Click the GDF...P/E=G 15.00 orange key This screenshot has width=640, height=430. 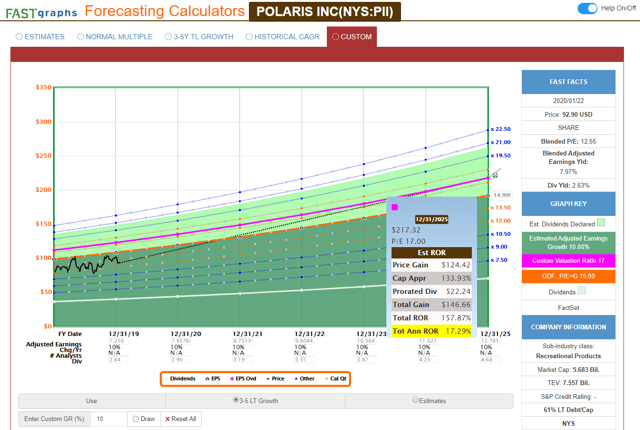tap(568, 276)
